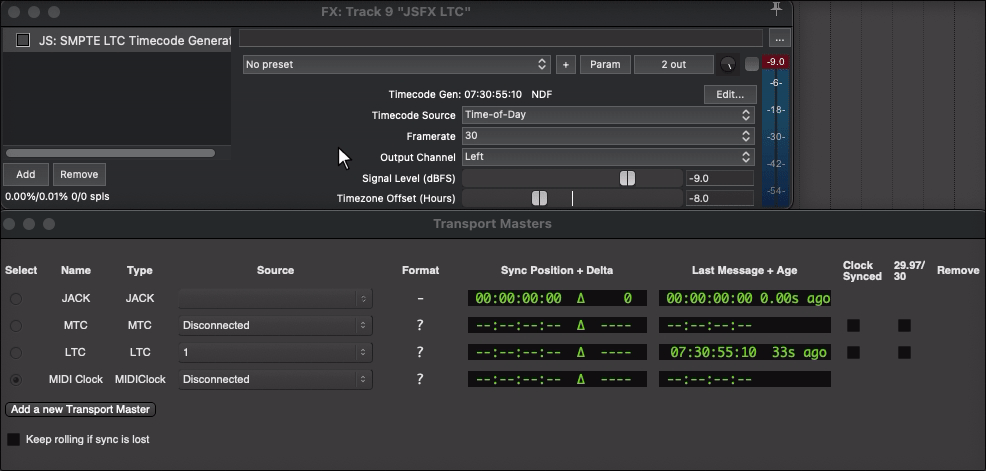Toggle LTC 29.97/30 checkbox

point(904,353)
